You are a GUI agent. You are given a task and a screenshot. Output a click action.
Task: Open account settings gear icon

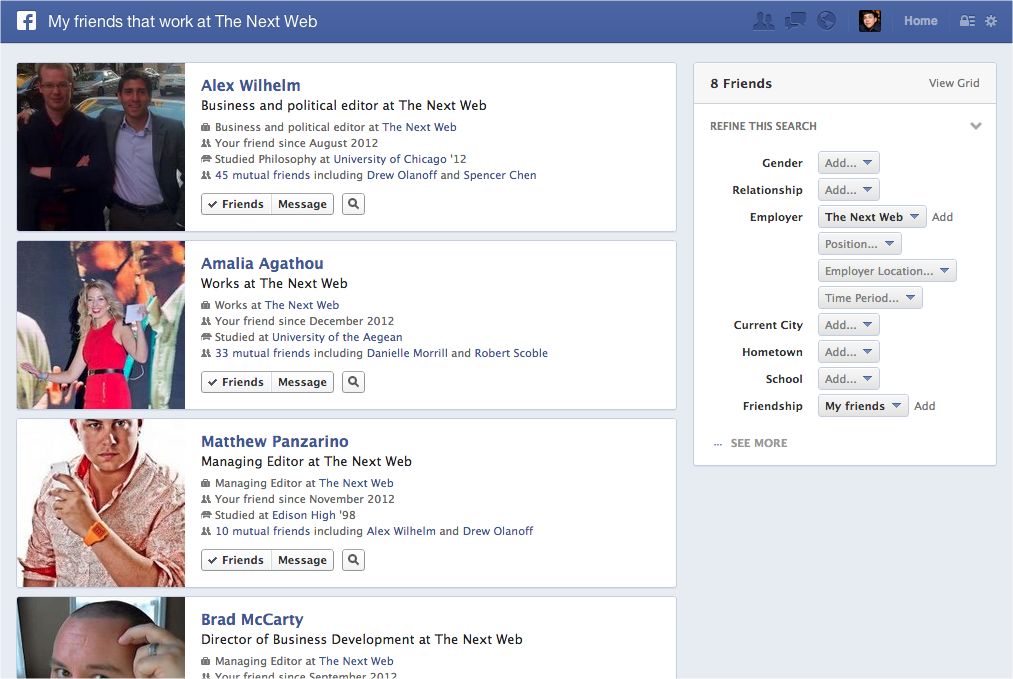[x=991, y=21]
